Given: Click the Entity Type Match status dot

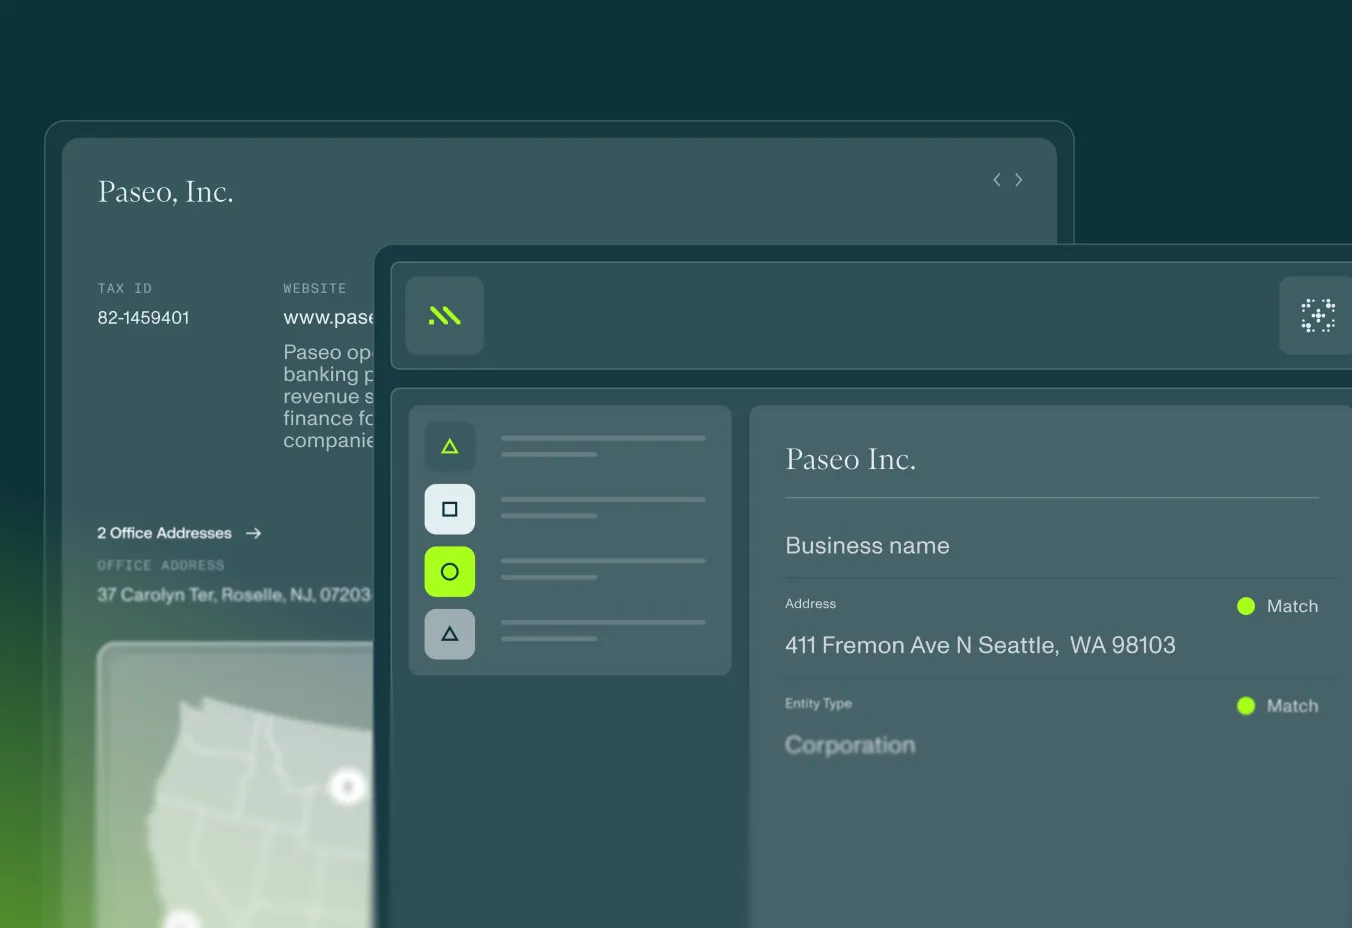Looking at the screenshot, I should [1246, 706].
